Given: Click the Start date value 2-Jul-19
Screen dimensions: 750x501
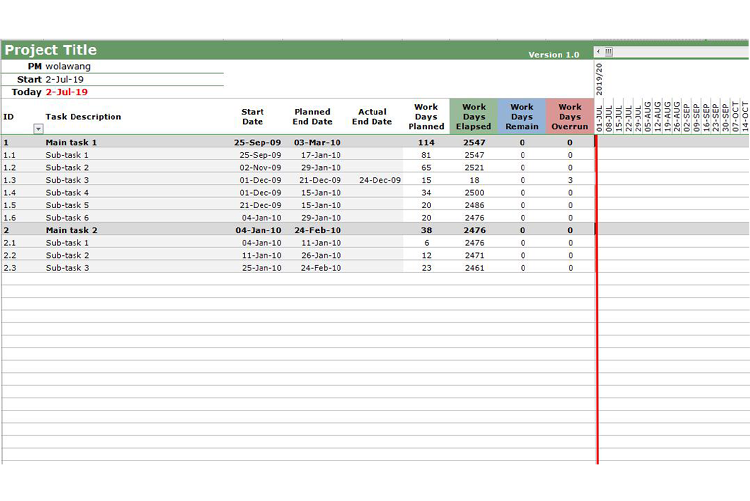Looking at the screenshot, I should pos(65,79).
